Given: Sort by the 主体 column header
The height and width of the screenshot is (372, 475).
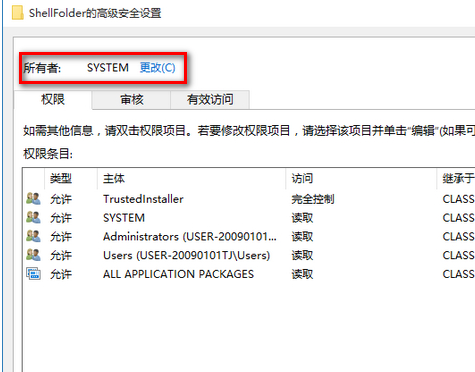Looking at the screenshot, I should tap(192, 178).
